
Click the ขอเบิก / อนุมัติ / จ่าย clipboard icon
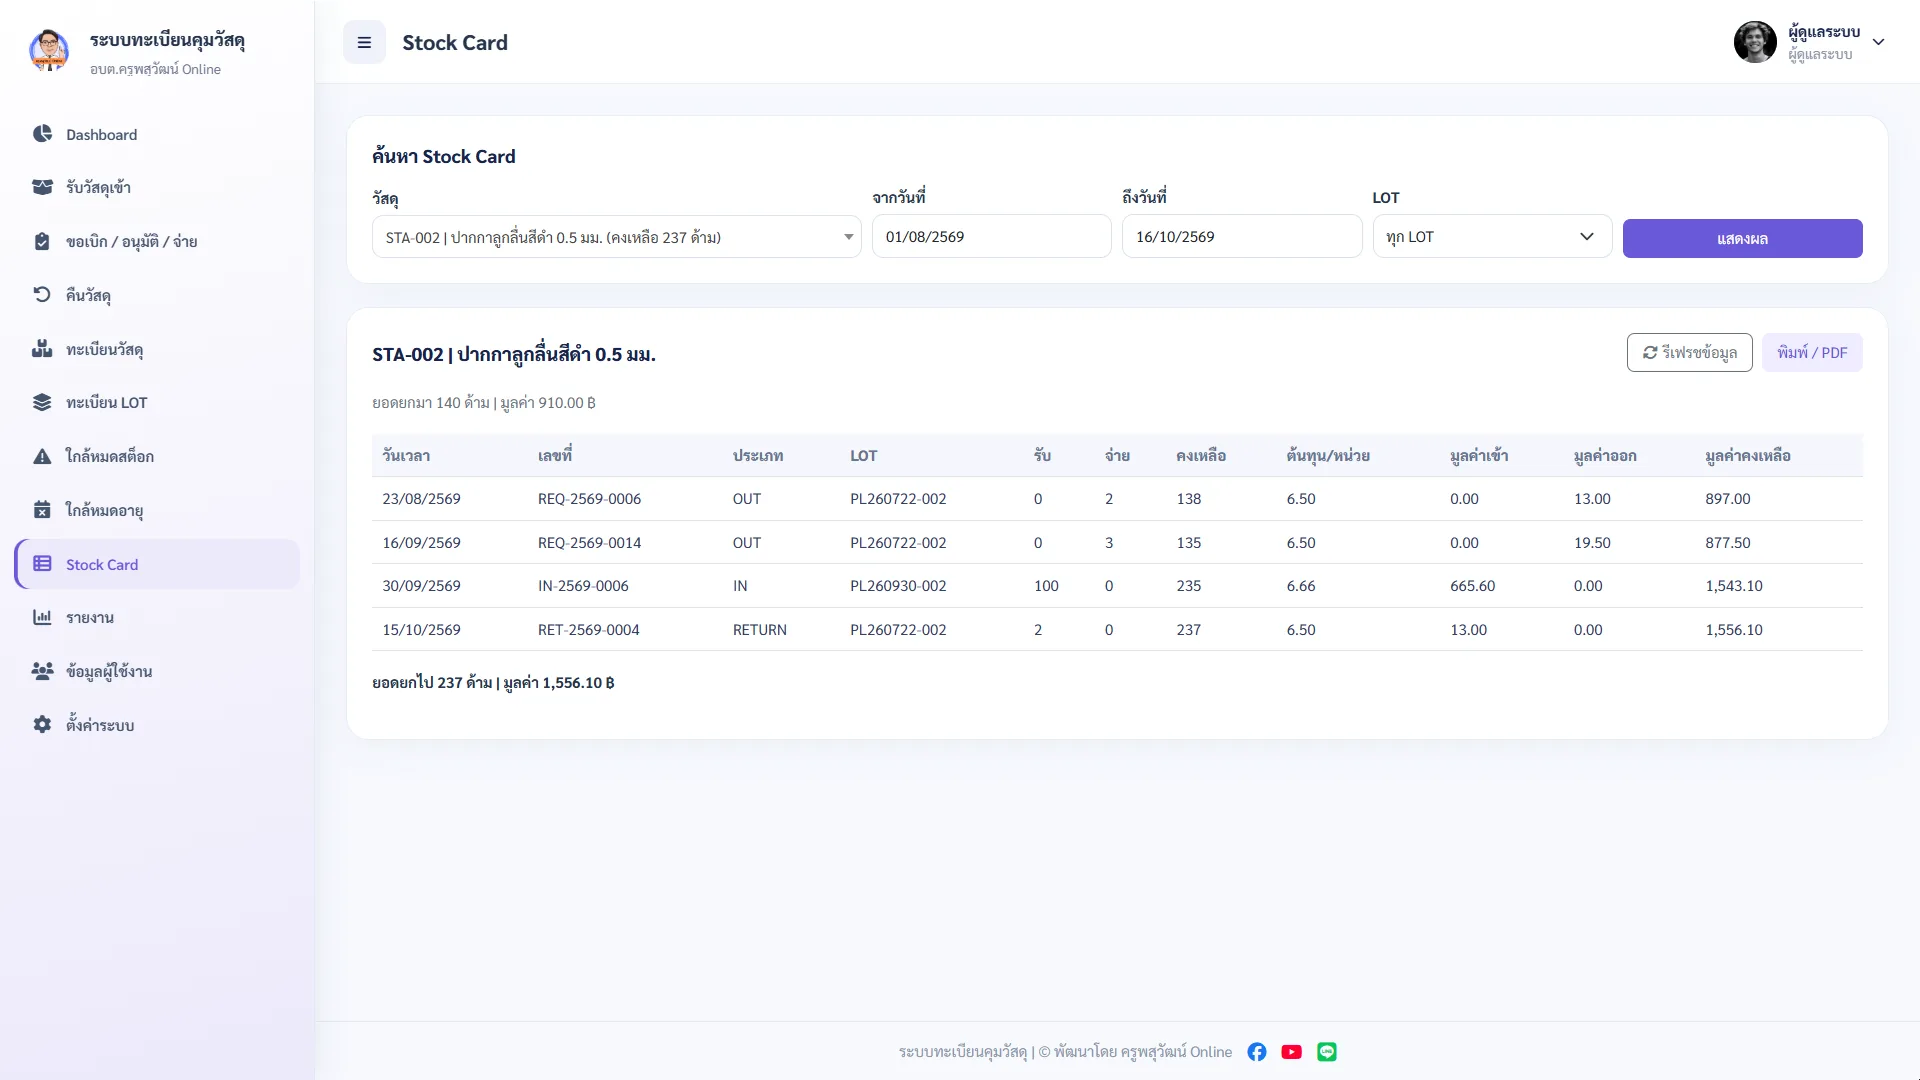click(x=42, y=241)
